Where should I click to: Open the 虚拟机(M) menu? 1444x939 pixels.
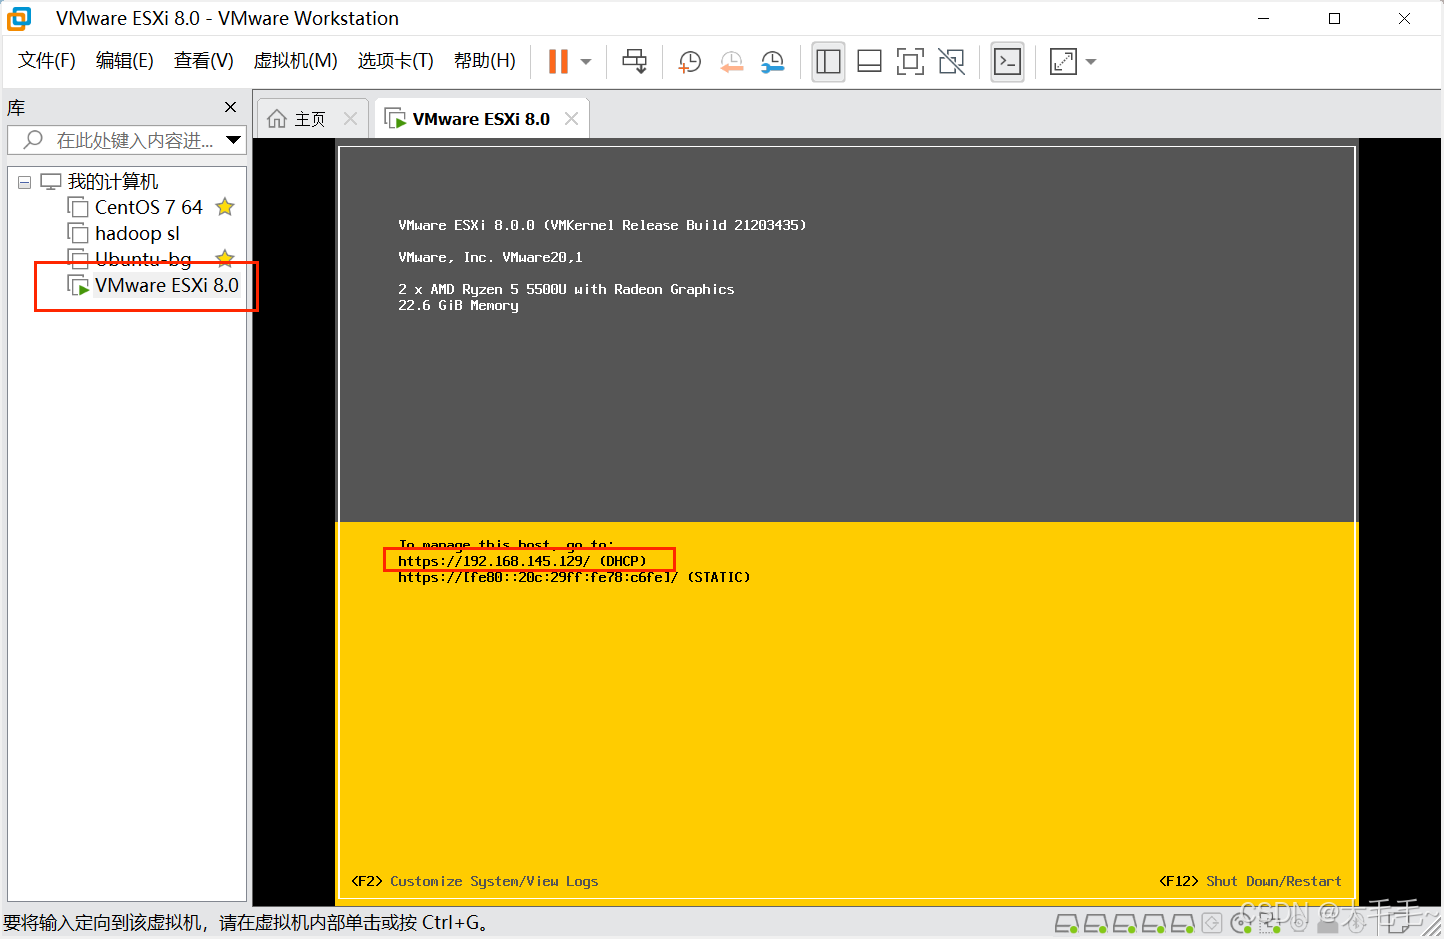[x=296, y=61]
